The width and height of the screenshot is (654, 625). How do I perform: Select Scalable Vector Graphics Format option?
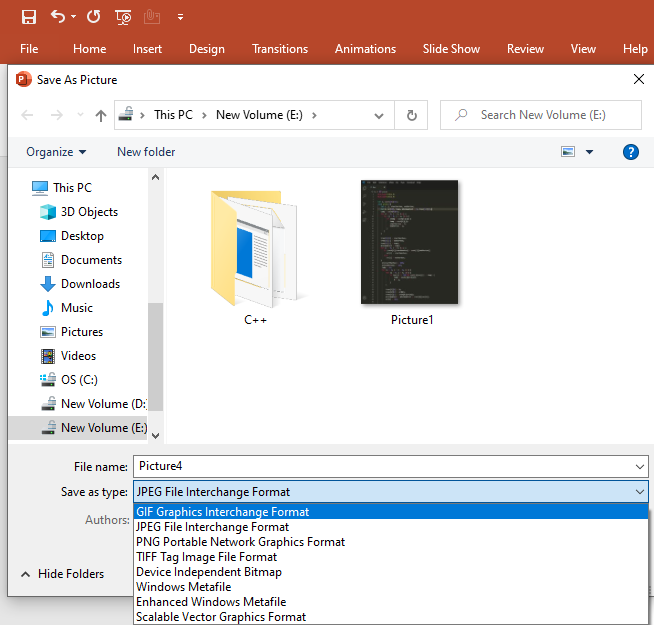click(221, 617)
